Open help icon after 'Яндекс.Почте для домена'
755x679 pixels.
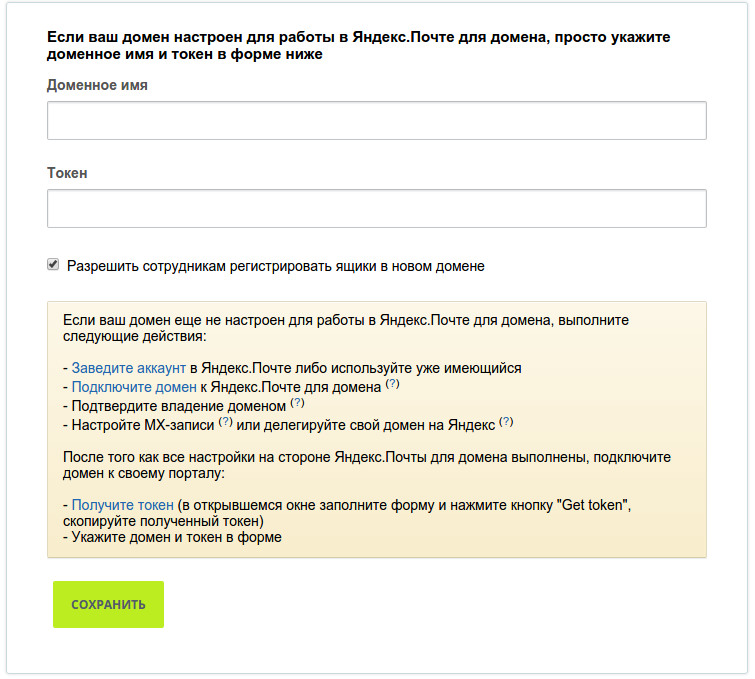[392, 384]
